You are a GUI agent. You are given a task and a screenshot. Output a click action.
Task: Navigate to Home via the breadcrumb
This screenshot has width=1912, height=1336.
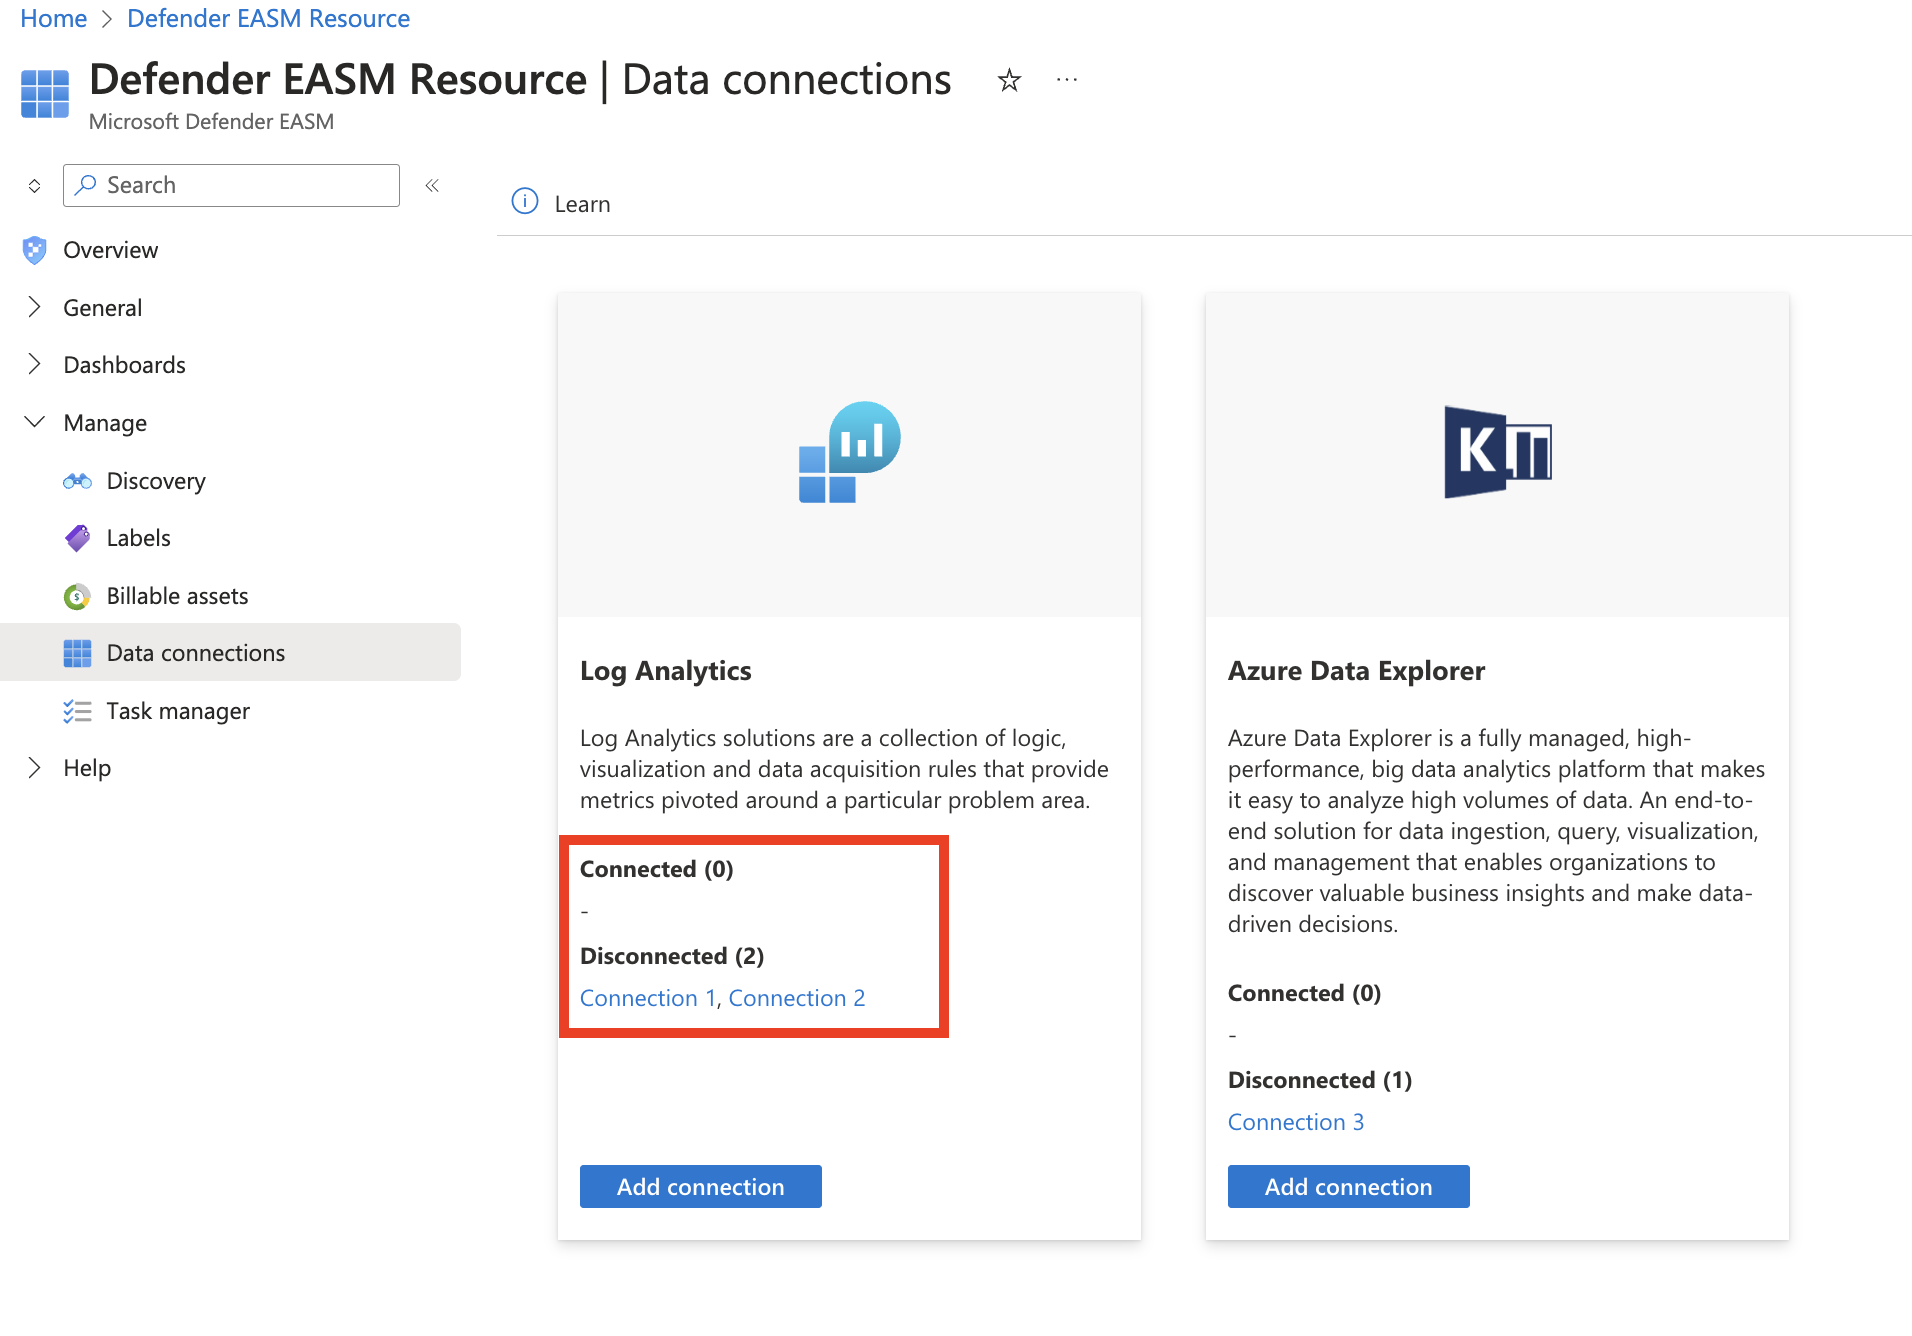53,18
